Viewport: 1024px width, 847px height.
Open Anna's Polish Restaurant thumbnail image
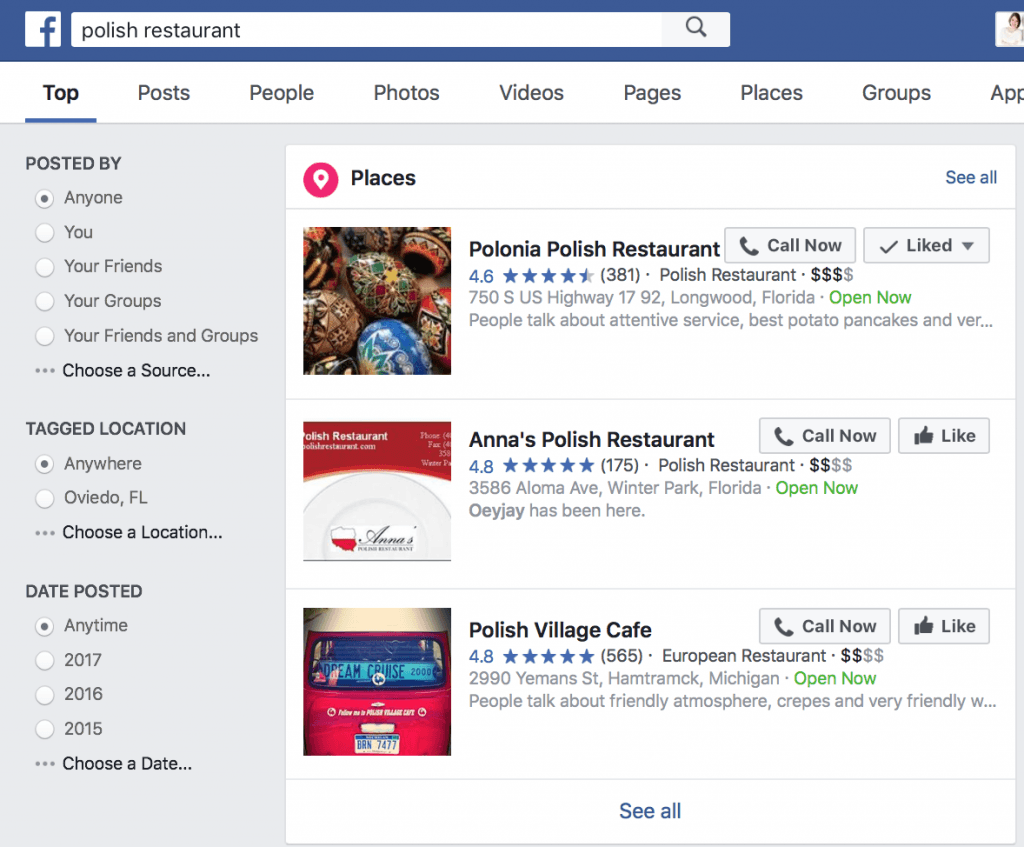click(377, 491)
